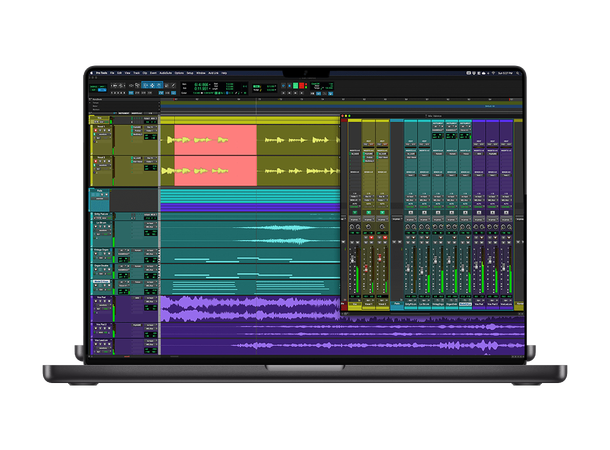Click Vocal 2 pan knob in mixer

(382, 226)
